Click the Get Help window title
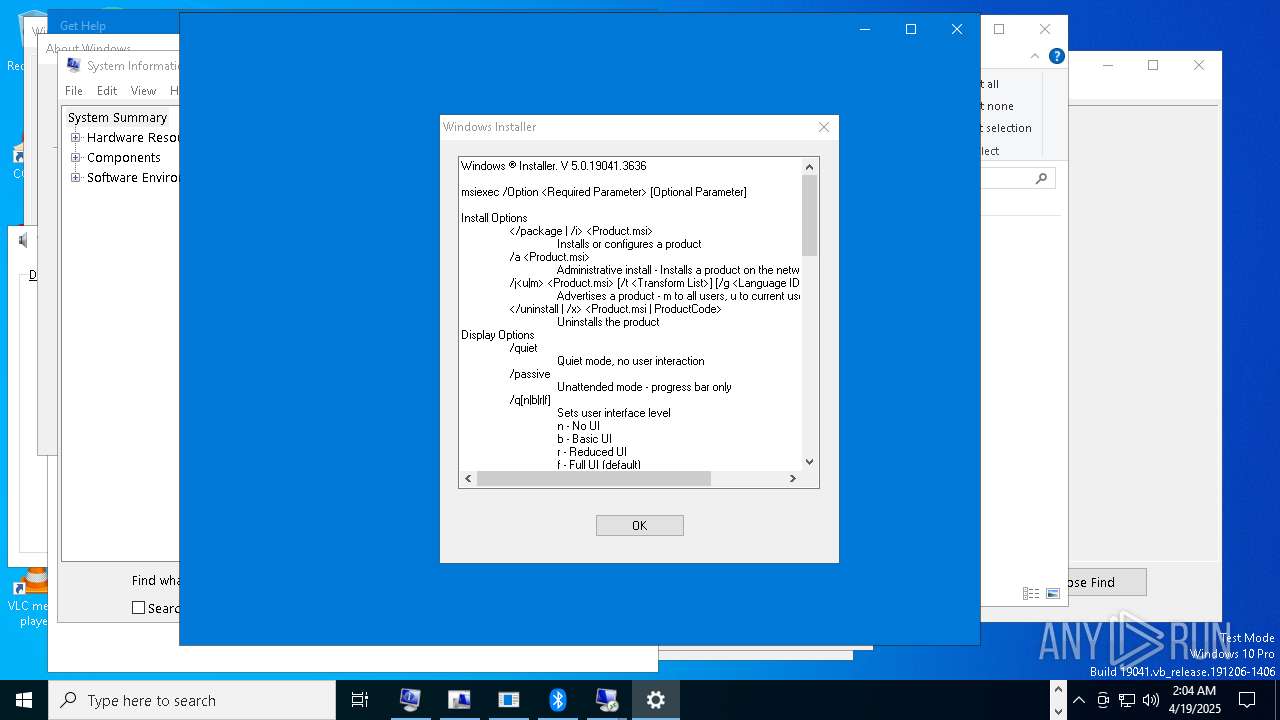 tap(82, 26)
